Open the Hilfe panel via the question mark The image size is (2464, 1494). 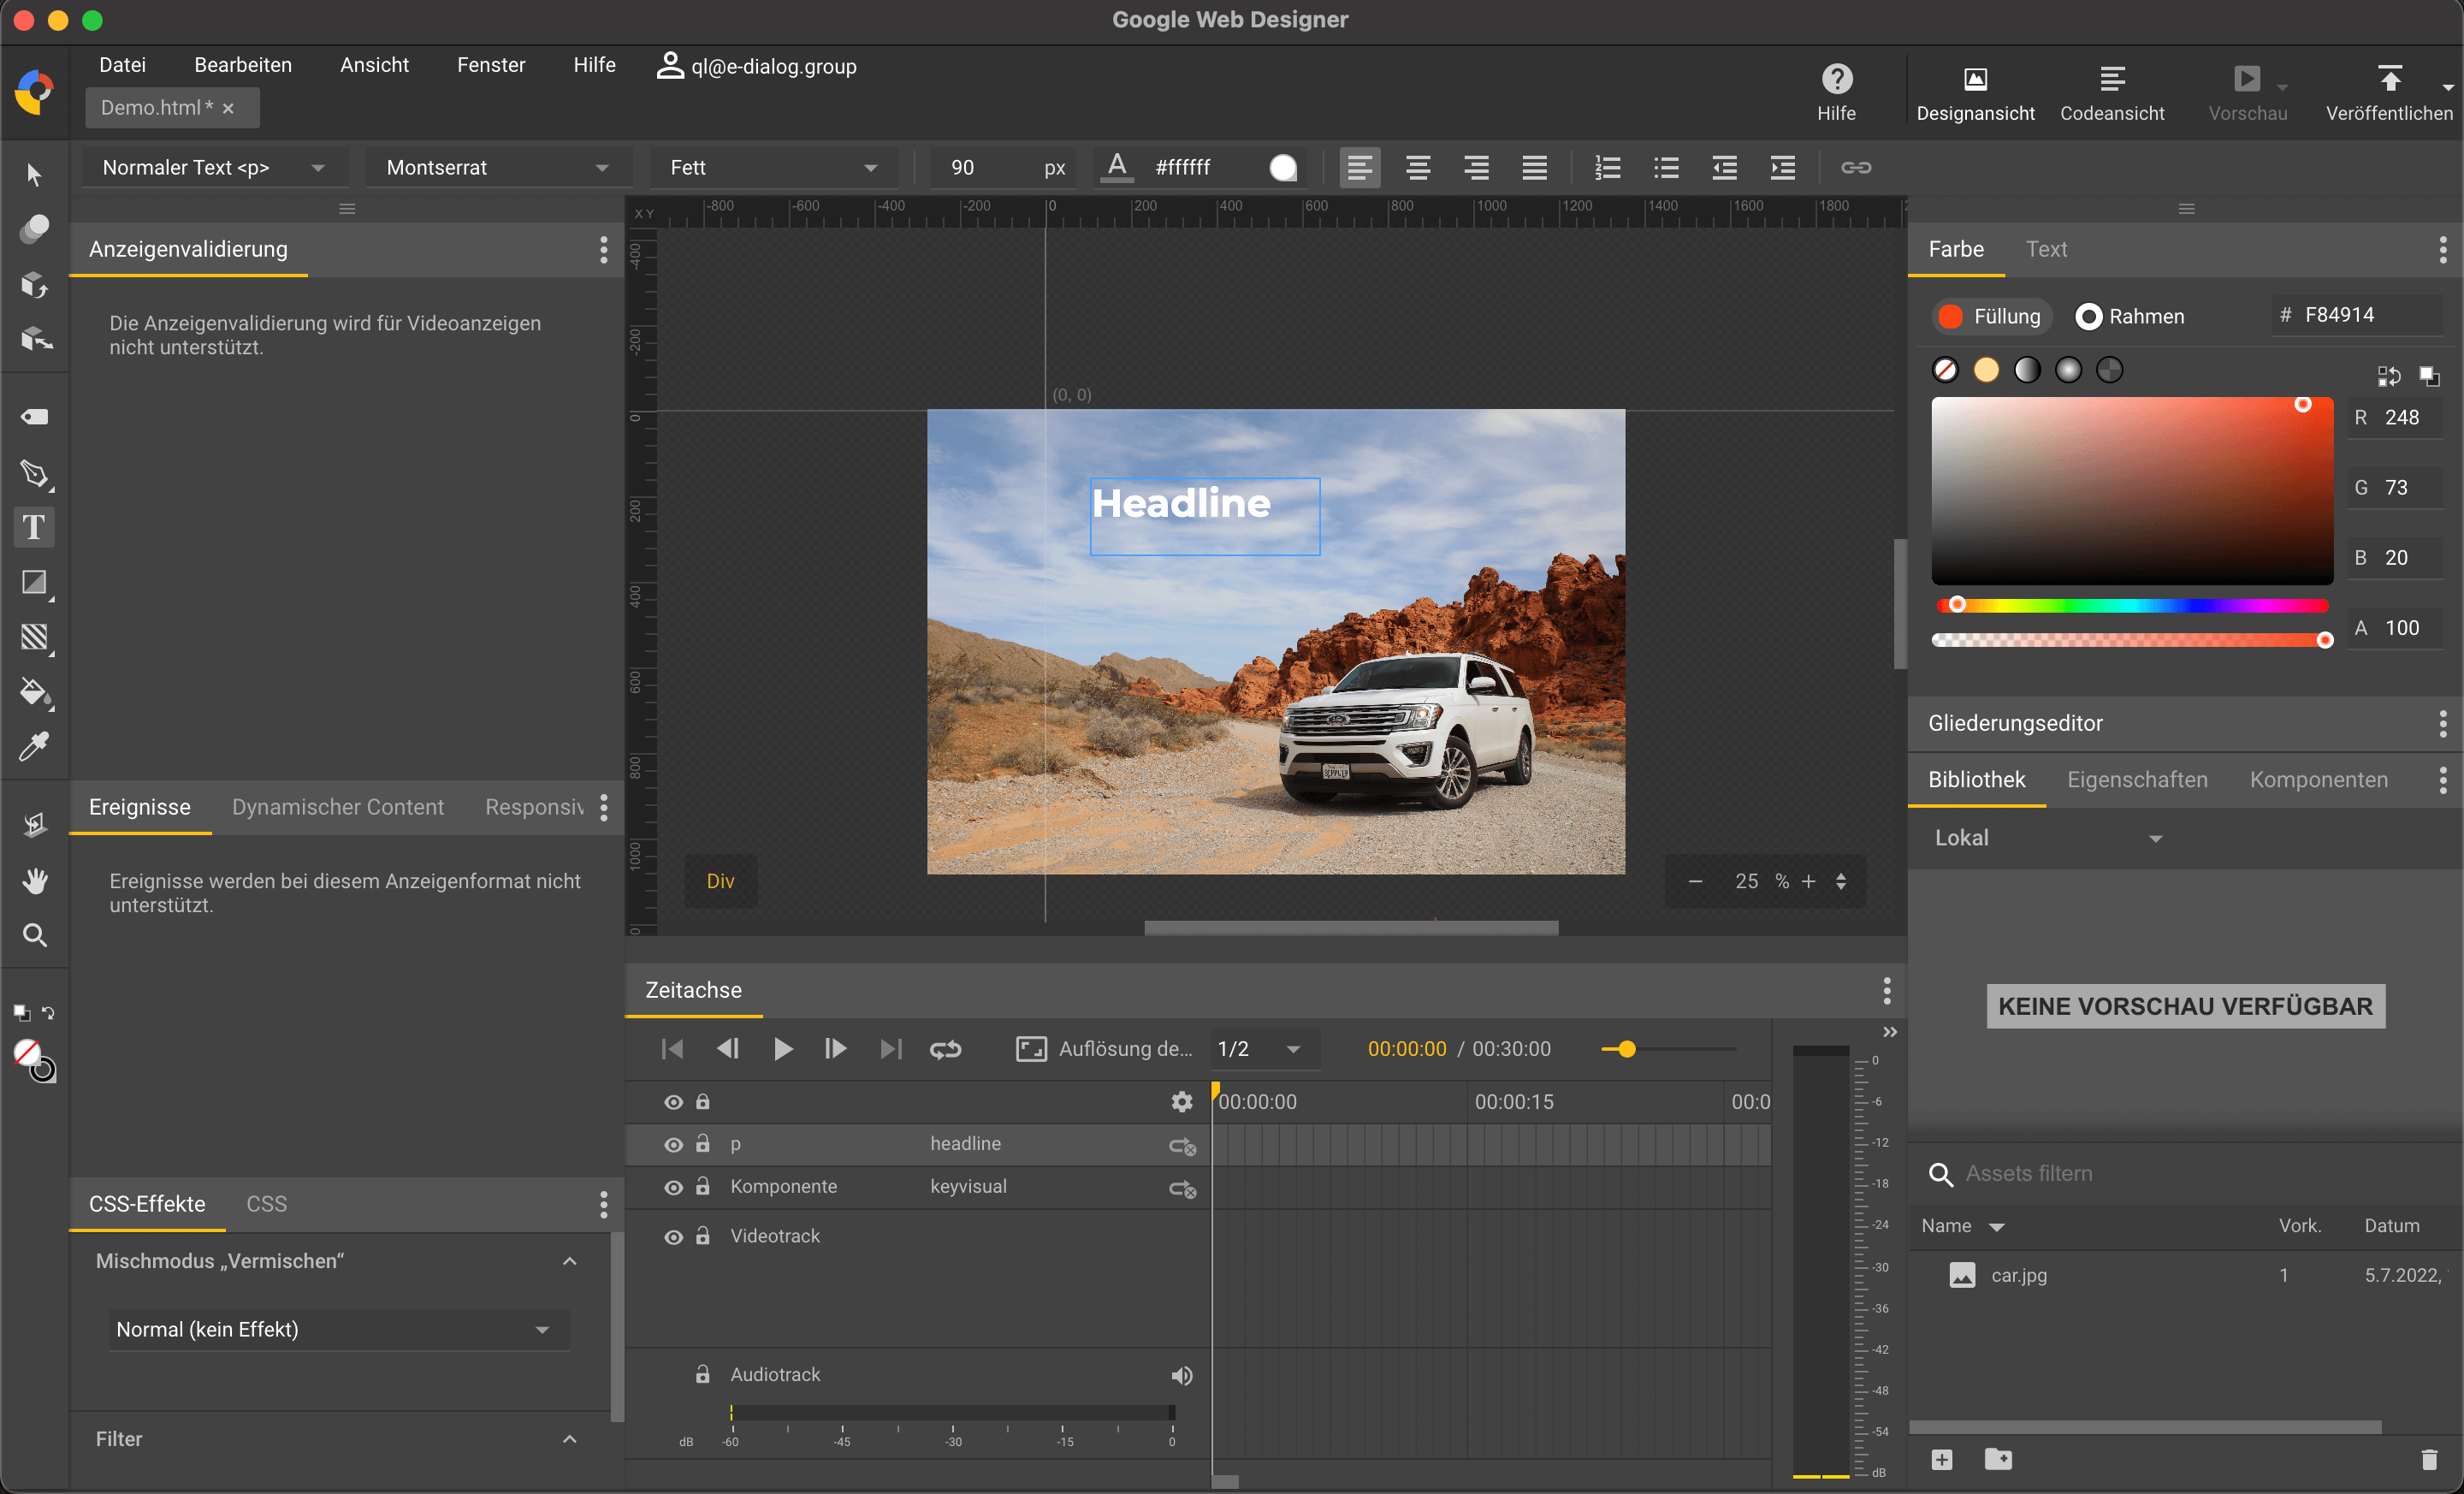pyautogui.click(x=1837, y=80)
